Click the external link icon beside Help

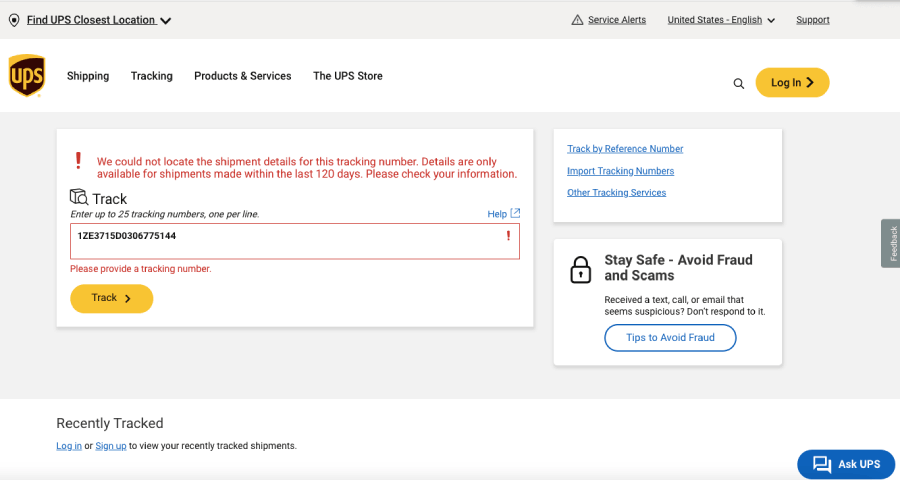point(515,213)
